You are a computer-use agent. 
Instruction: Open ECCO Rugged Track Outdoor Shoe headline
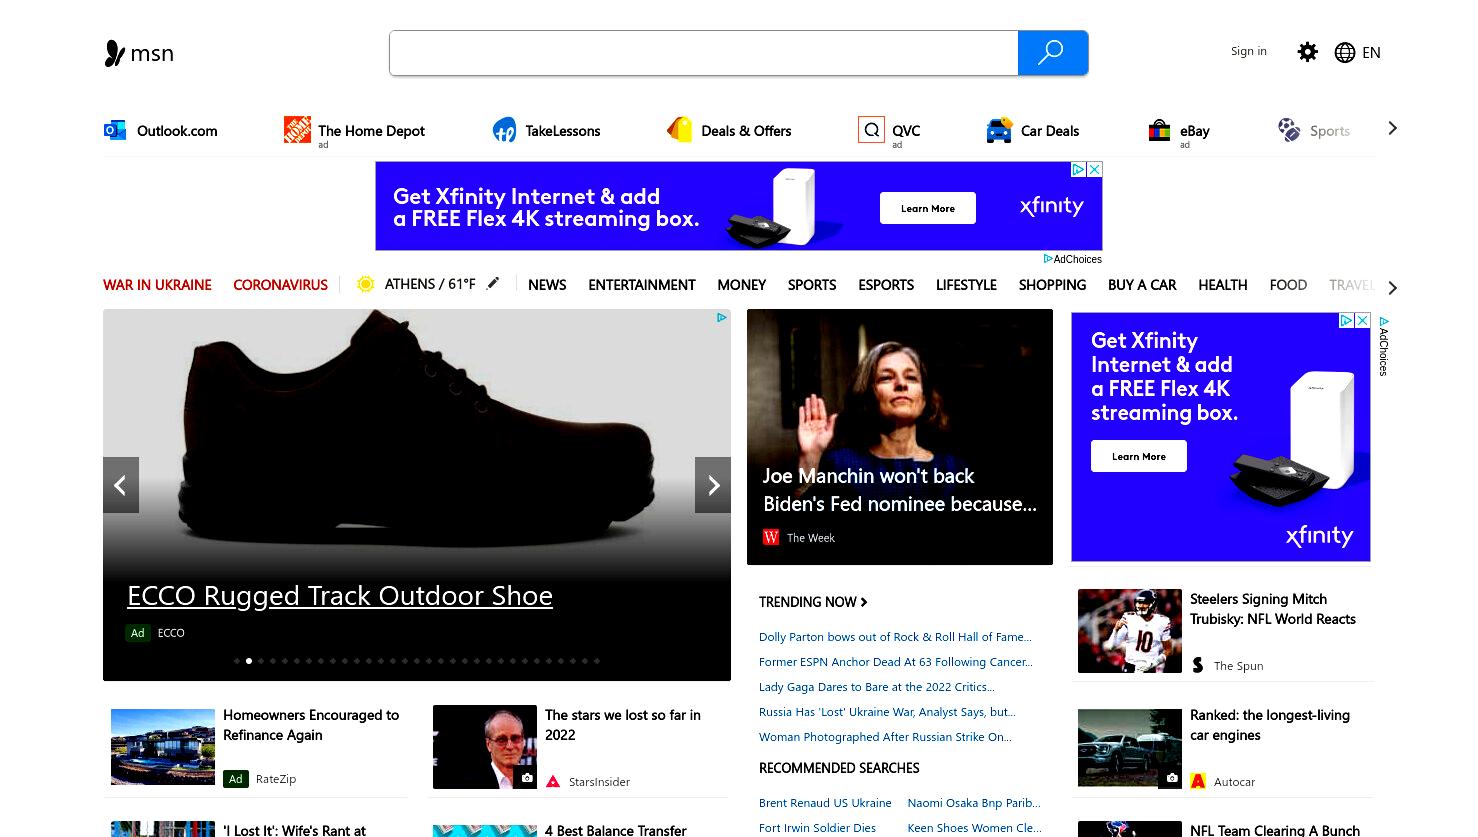340,596
